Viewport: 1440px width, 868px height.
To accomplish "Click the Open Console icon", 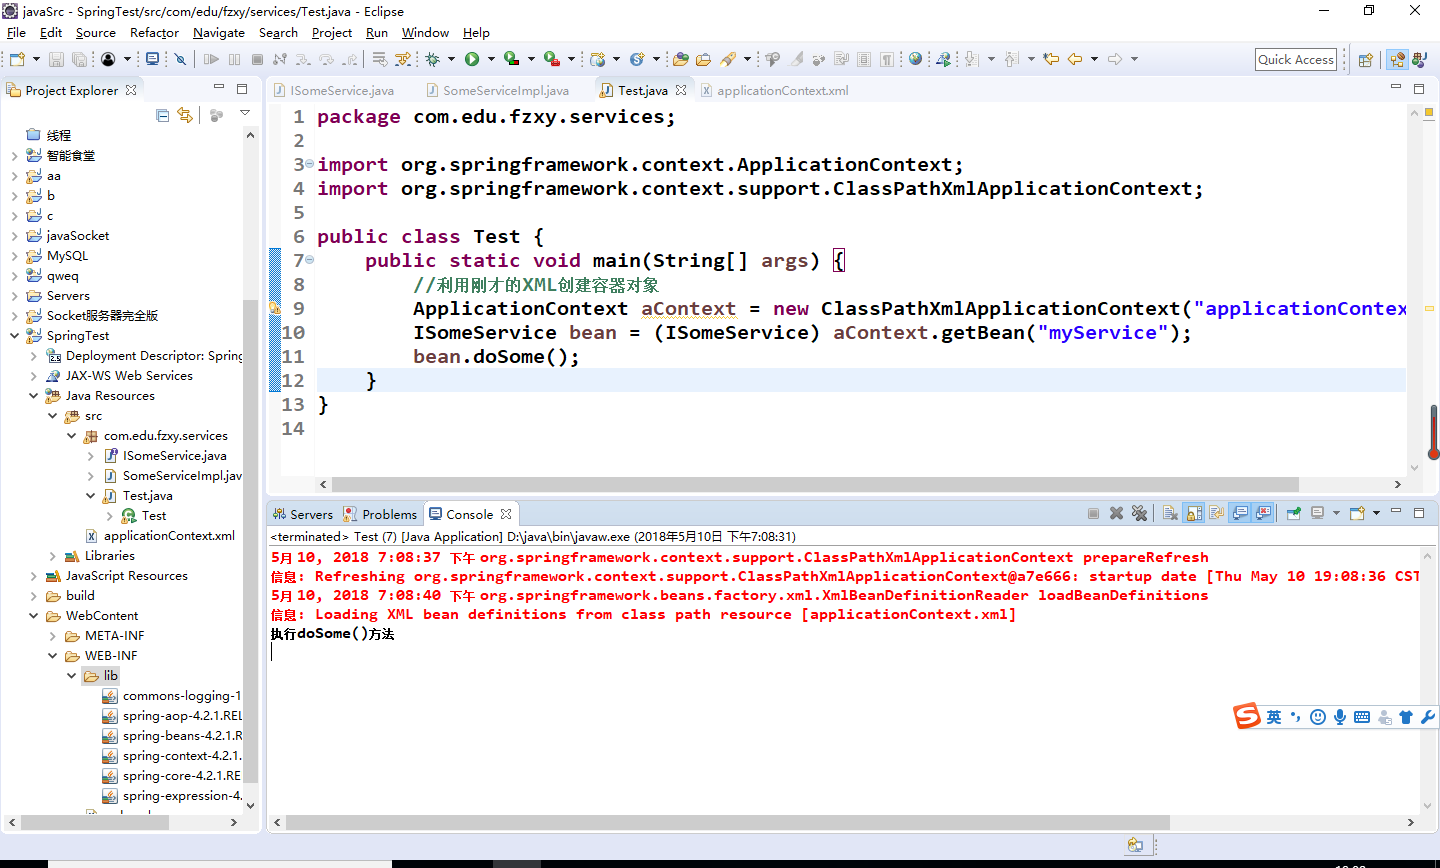I will tap(1357, 513).
